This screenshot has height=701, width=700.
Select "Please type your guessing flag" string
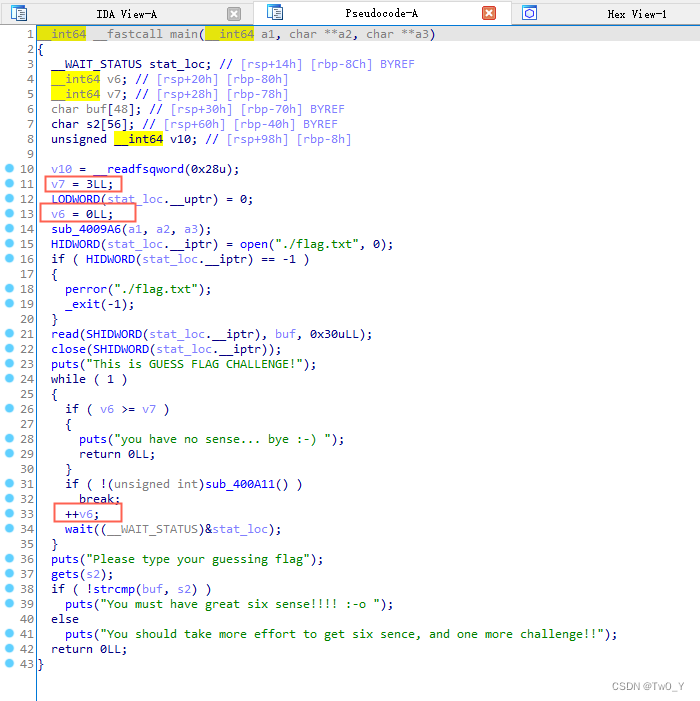[x=198, y=559]
